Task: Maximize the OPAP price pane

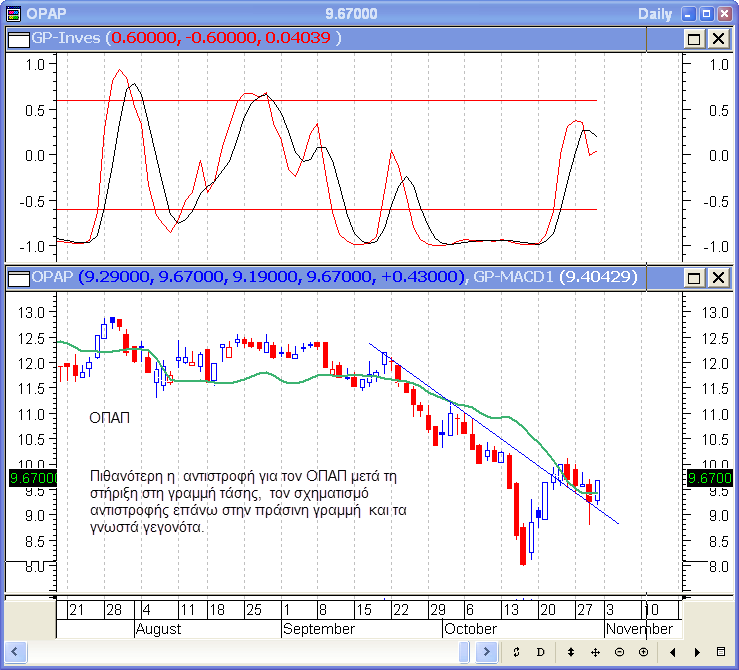Action: pyautogui.click(x=694, y=277)
